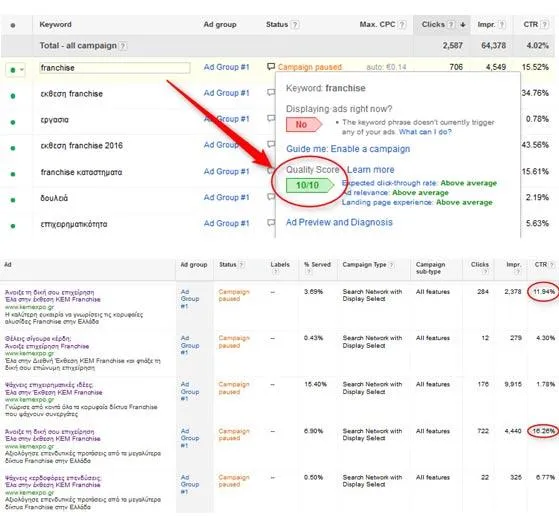Image resolution: width=559 pixels, height=516 pixels.
Task: Click Ad Group #1 link in 1.78% CTR ad row
Action: 190,392
